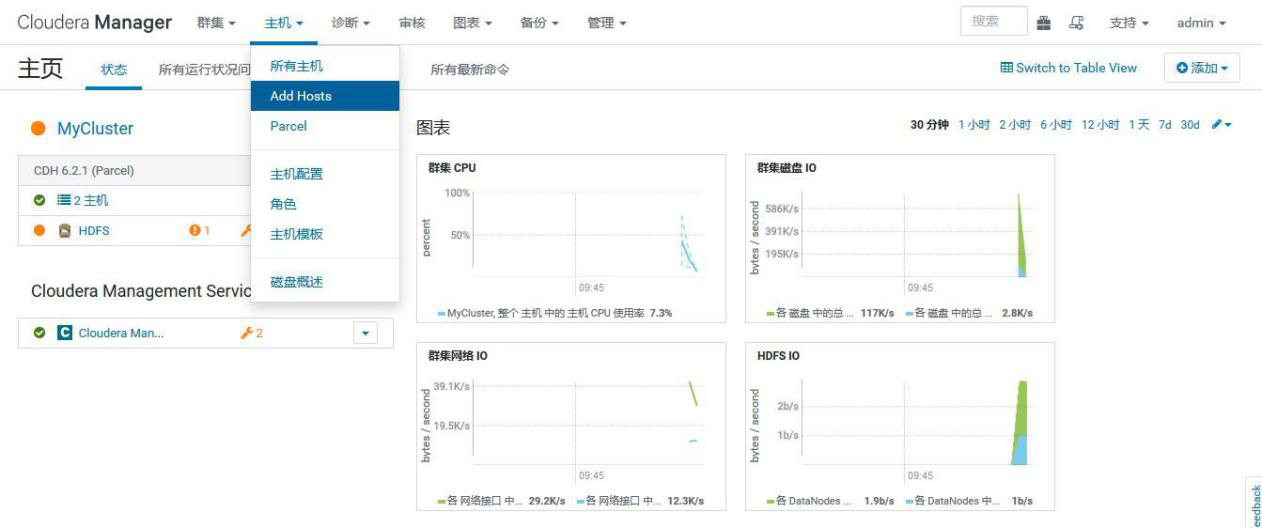Open the Cloudera Man... service link
The image size is (1262, 528).
(121, 333)
